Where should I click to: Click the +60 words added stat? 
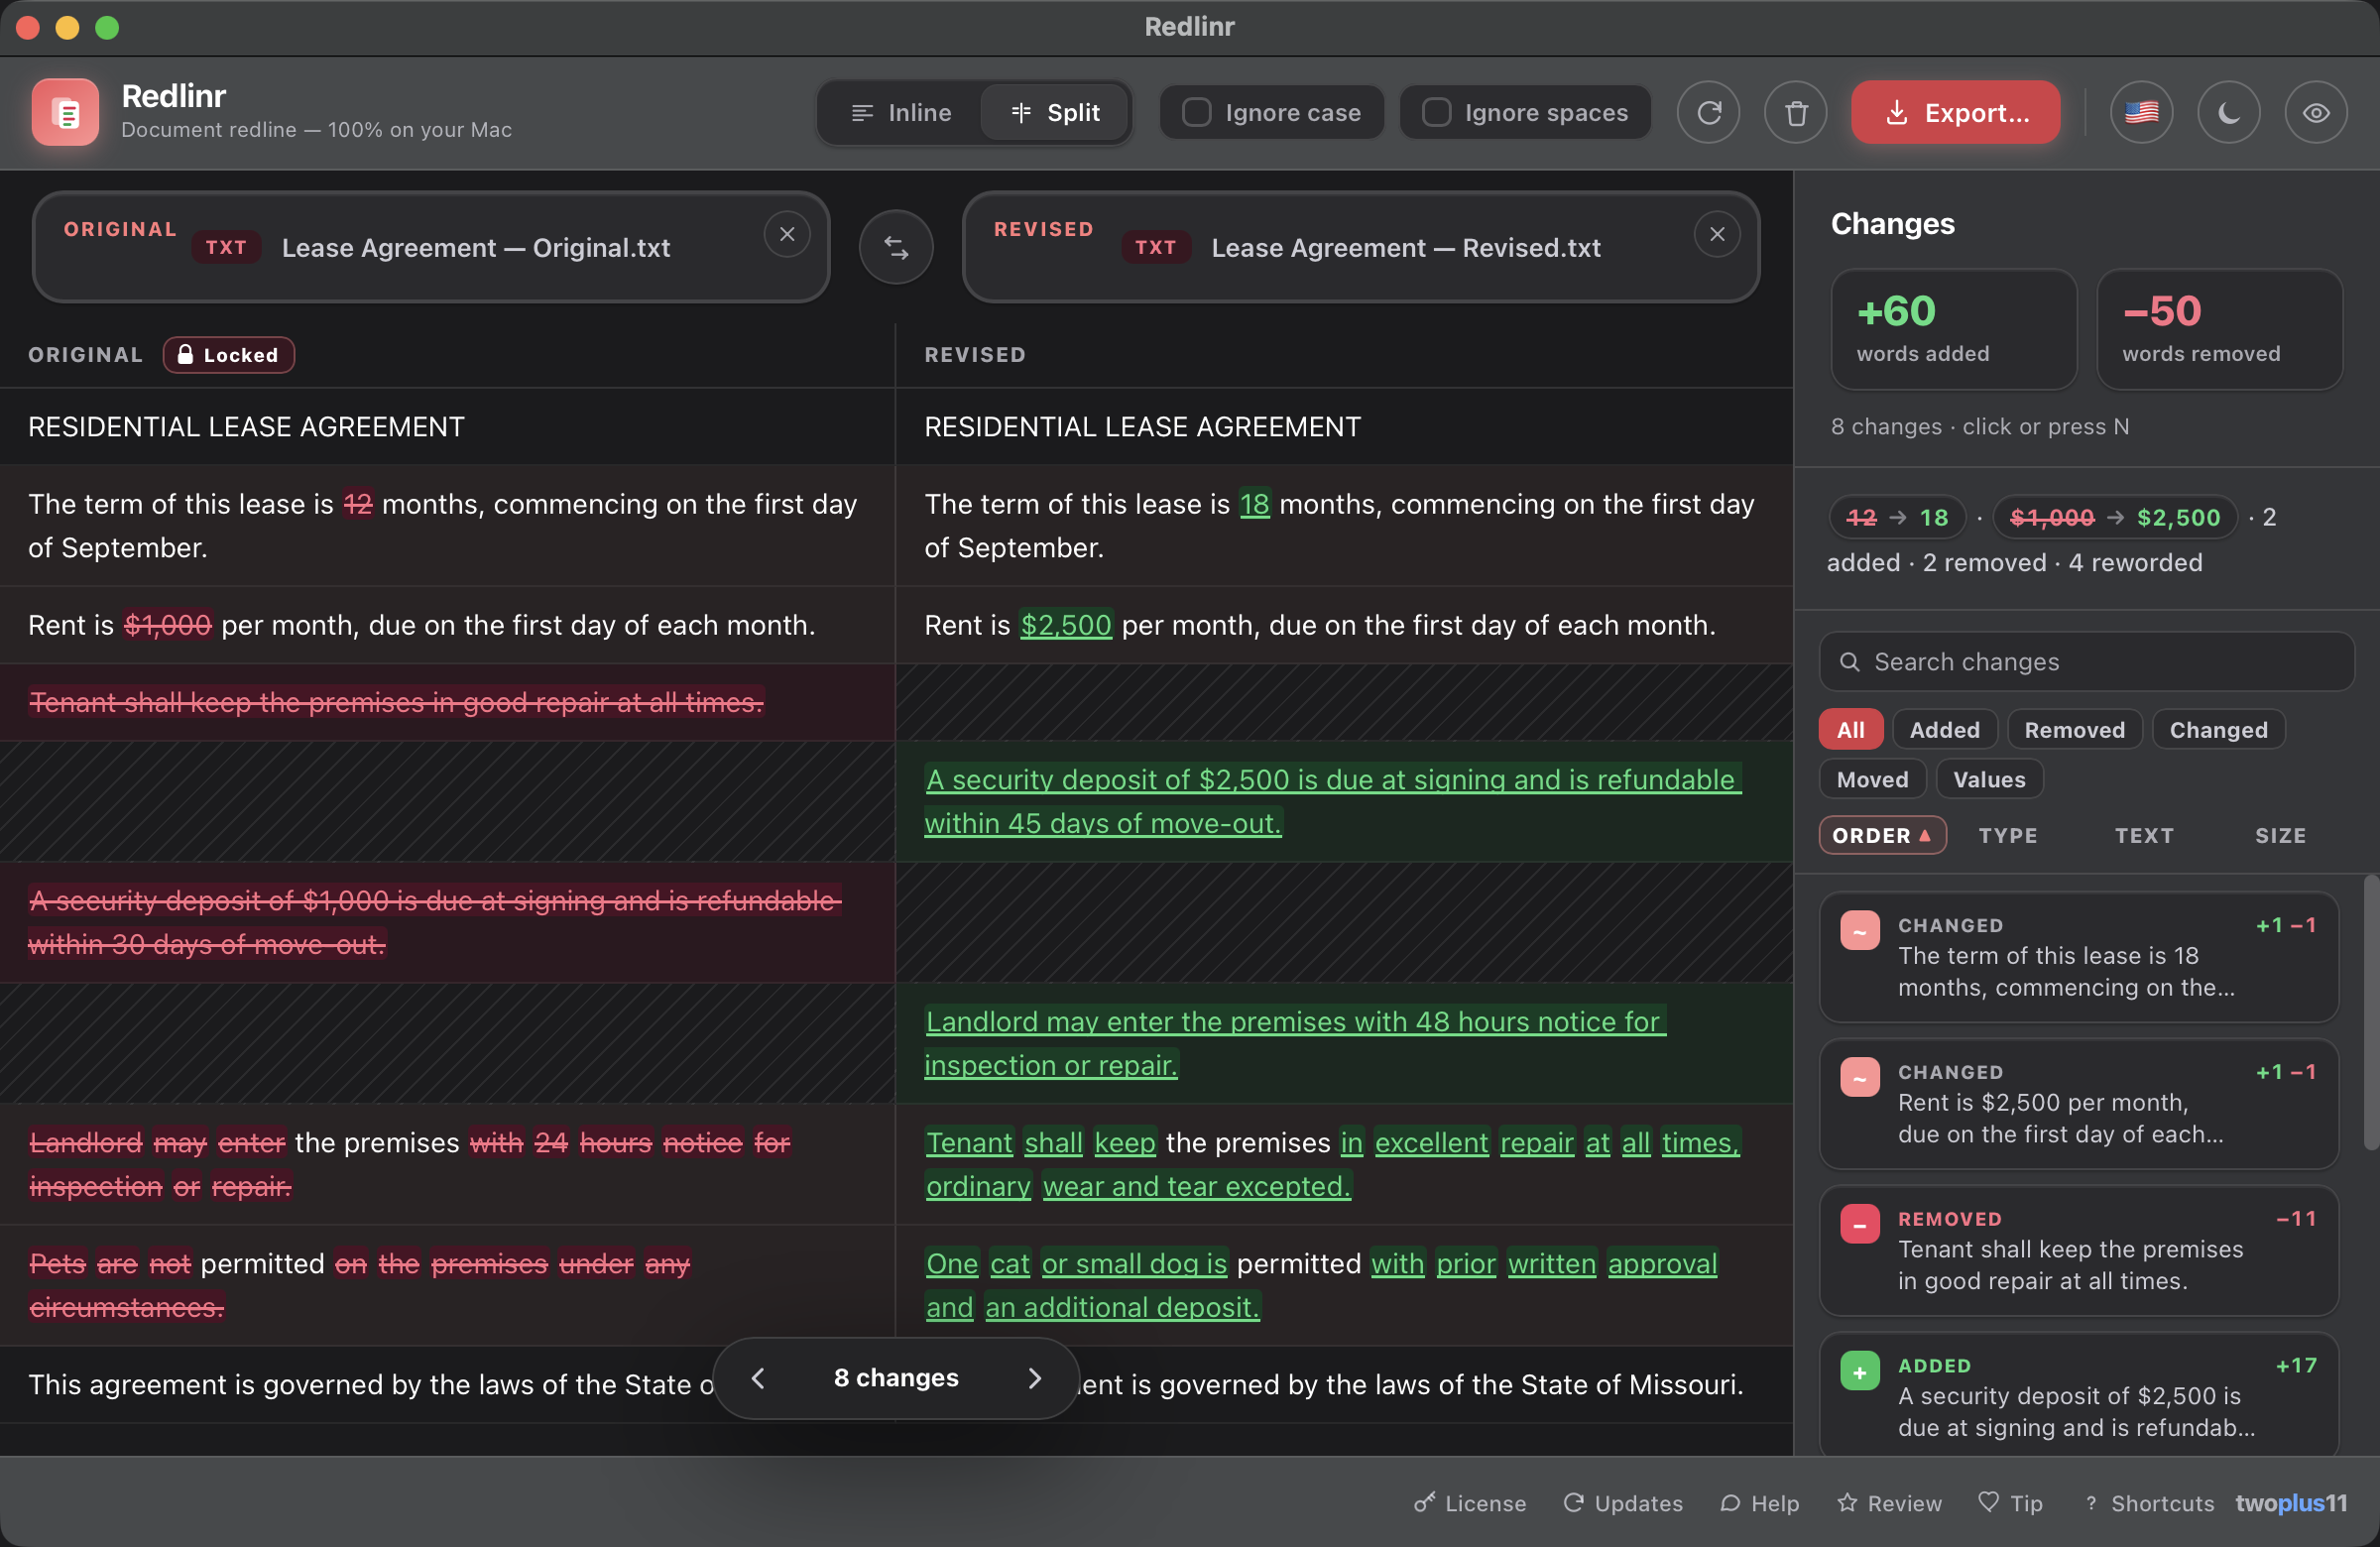tap(1953, 329)
